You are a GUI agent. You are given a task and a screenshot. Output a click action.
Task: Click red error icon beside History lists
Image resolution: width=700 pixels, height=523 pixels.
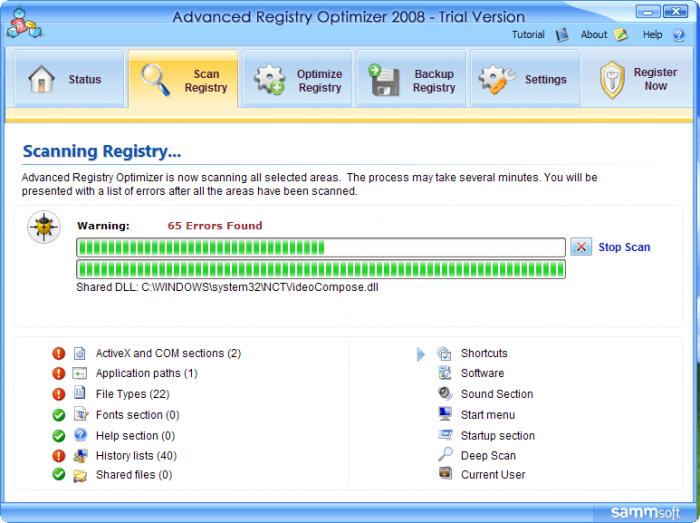[x=58, y=456]
